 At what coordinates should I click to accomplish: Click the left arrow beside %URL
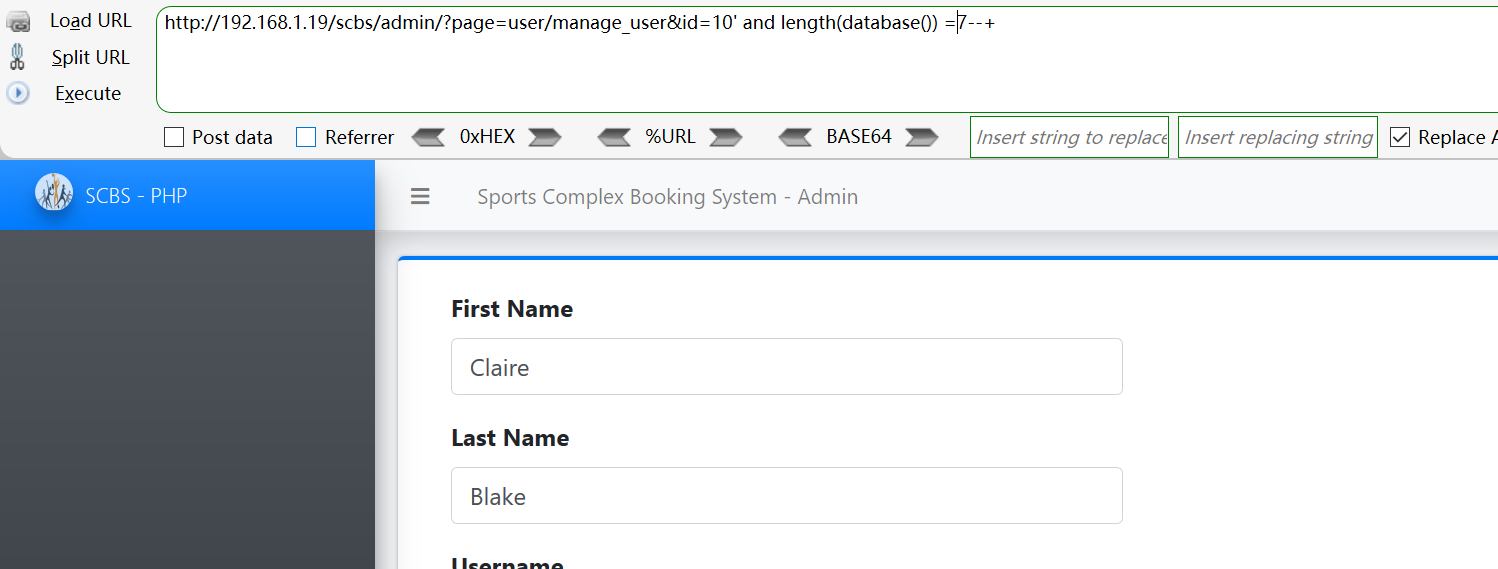click(x=614, y=137)
